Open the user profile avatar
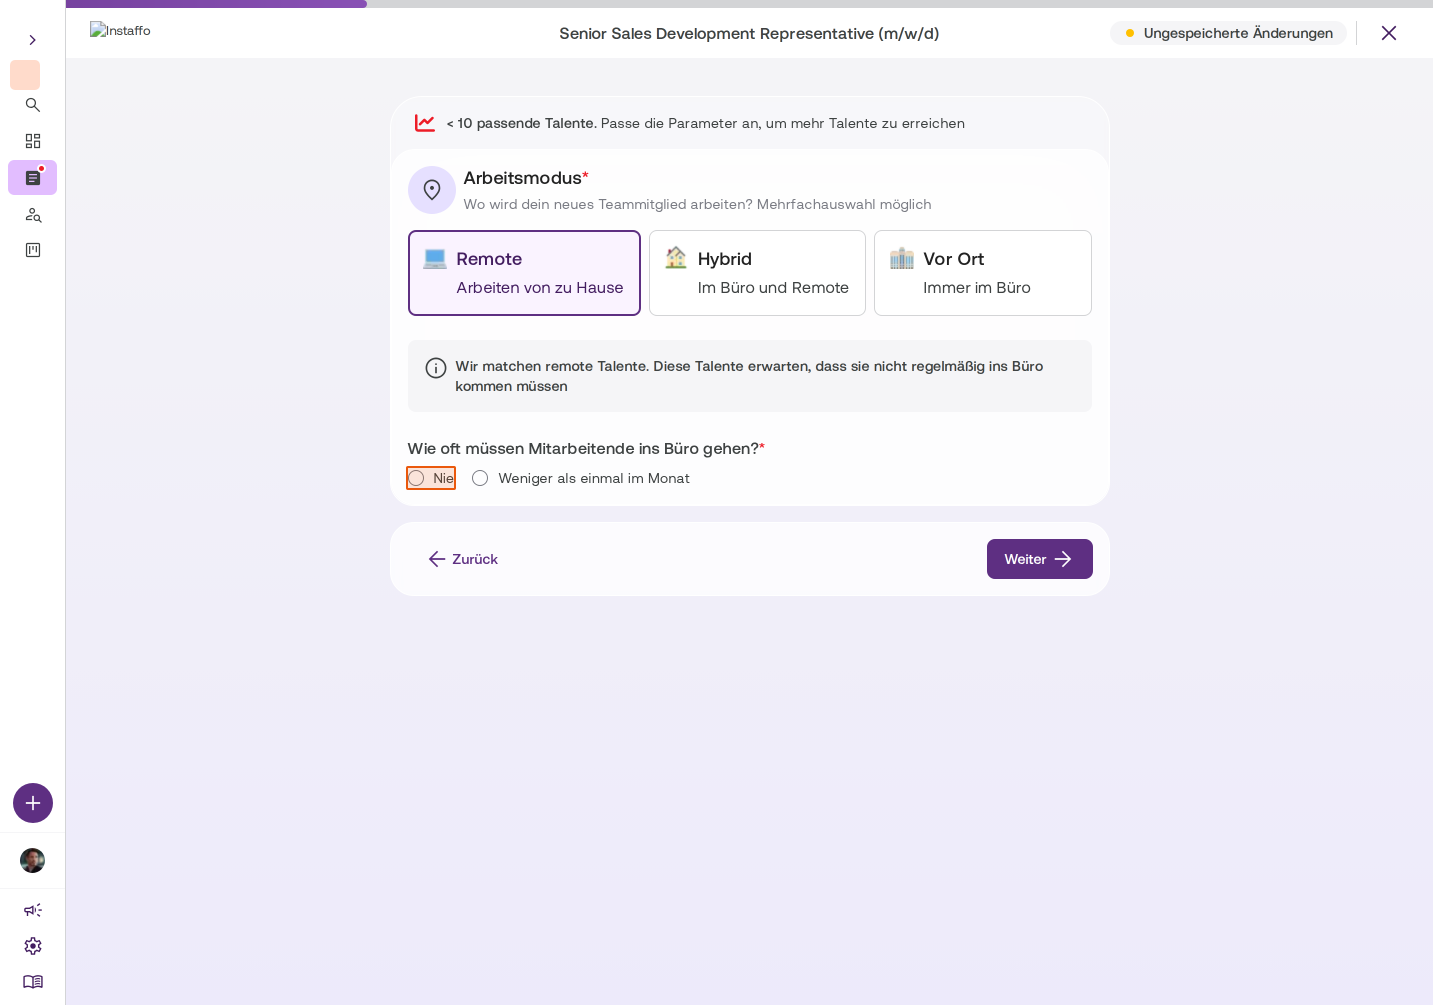 33,861
